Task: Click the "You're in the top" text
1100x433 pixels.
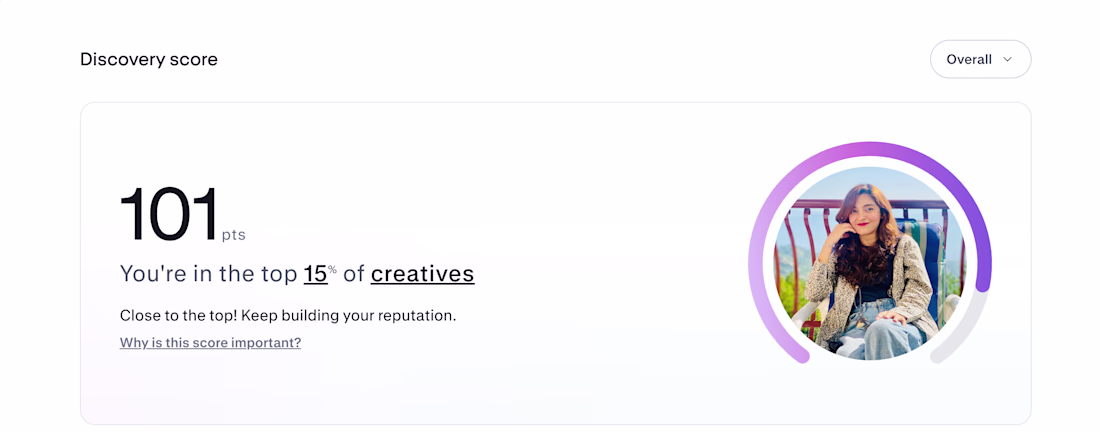Action: pyautogui.click(x=208, y=274)
